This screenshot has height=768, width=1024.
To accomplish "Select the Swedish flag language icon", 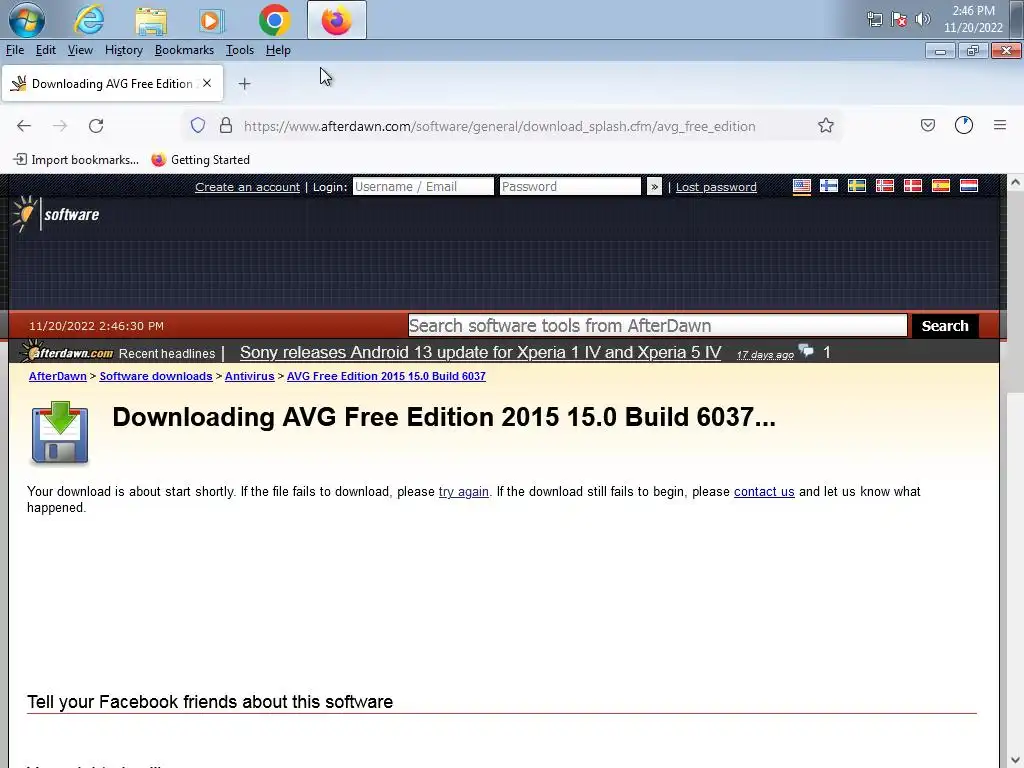I will [x=857, y=186].
